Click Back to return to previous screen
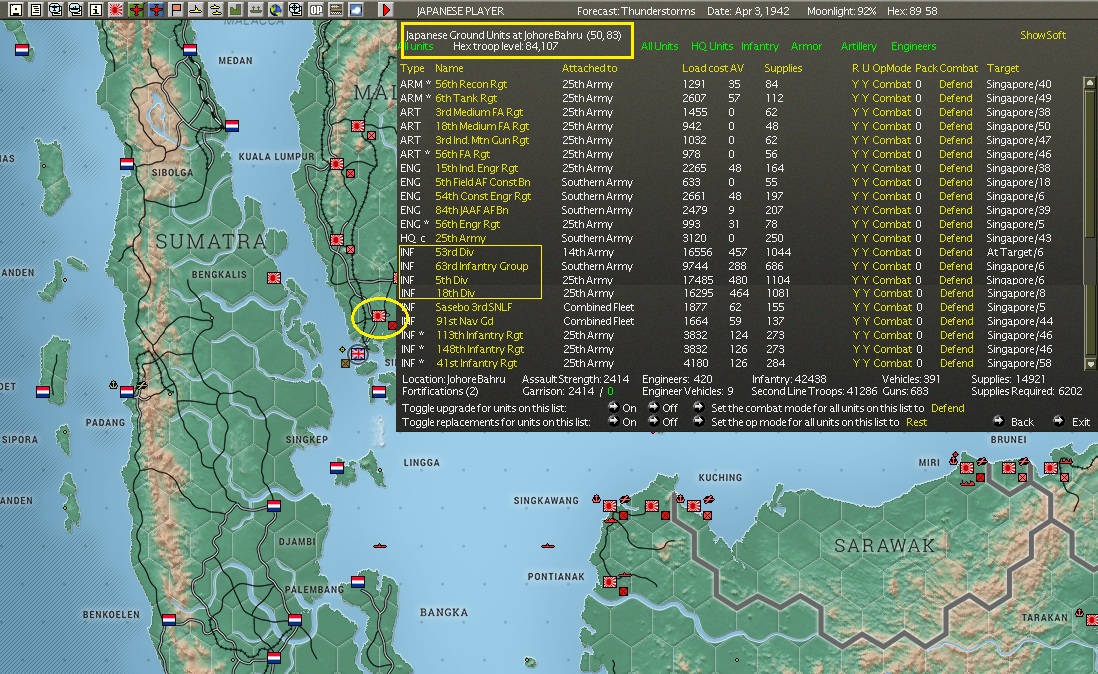Screen dimensions: 1098x674 coord(1013,421)
